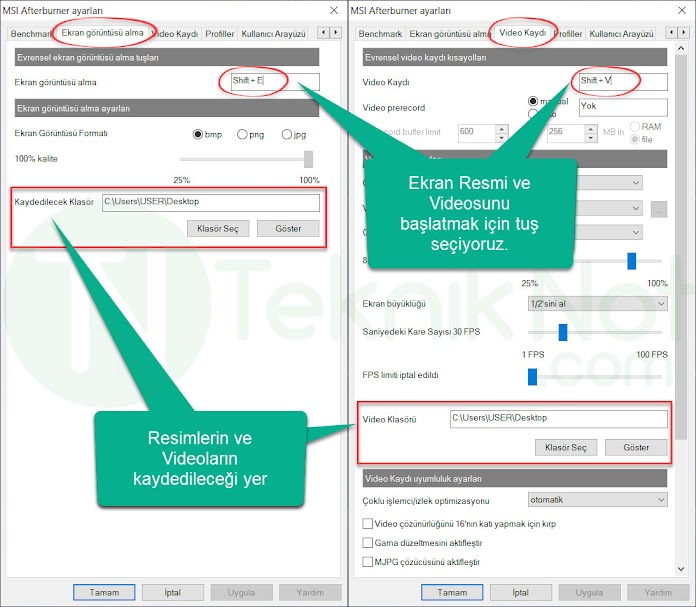696x607 pixels.
Task: Increase the 256 MB buffer value
Action: 591,129
